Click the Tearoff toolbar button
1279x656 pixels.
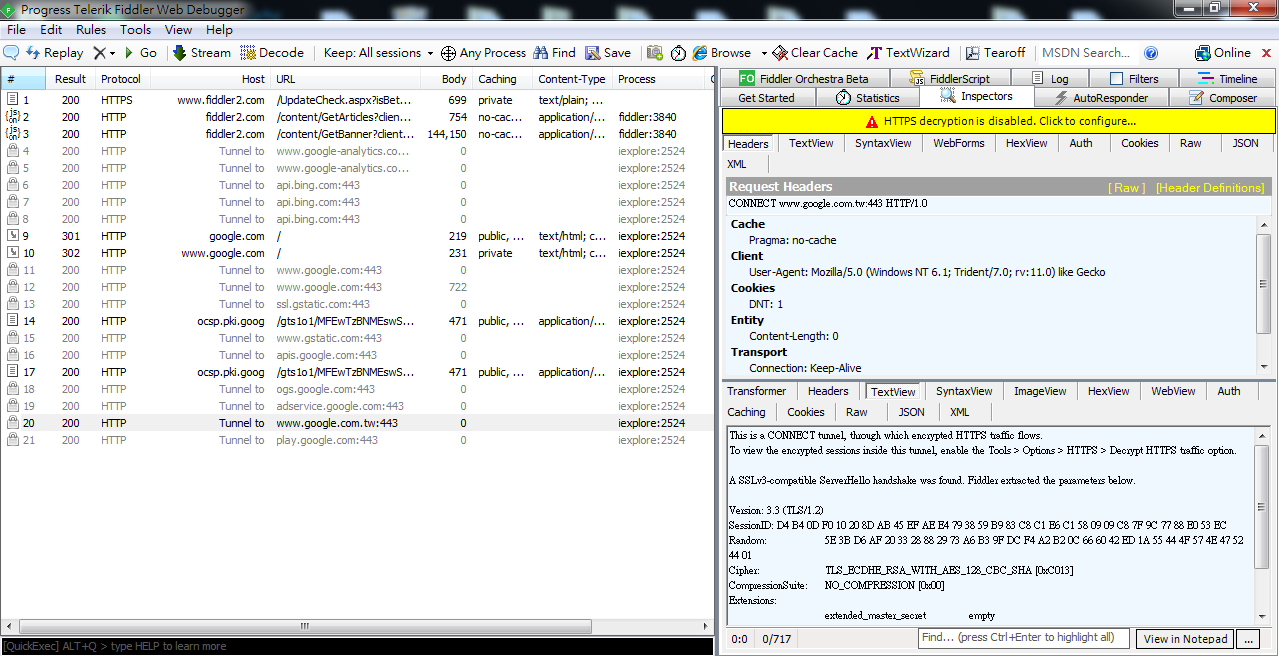click(996, 53)
